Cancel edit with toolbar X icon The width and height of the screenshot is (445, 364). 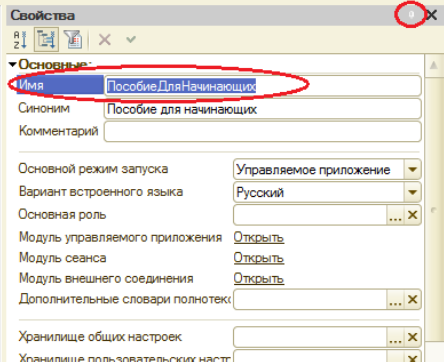[x=105, y=40]
